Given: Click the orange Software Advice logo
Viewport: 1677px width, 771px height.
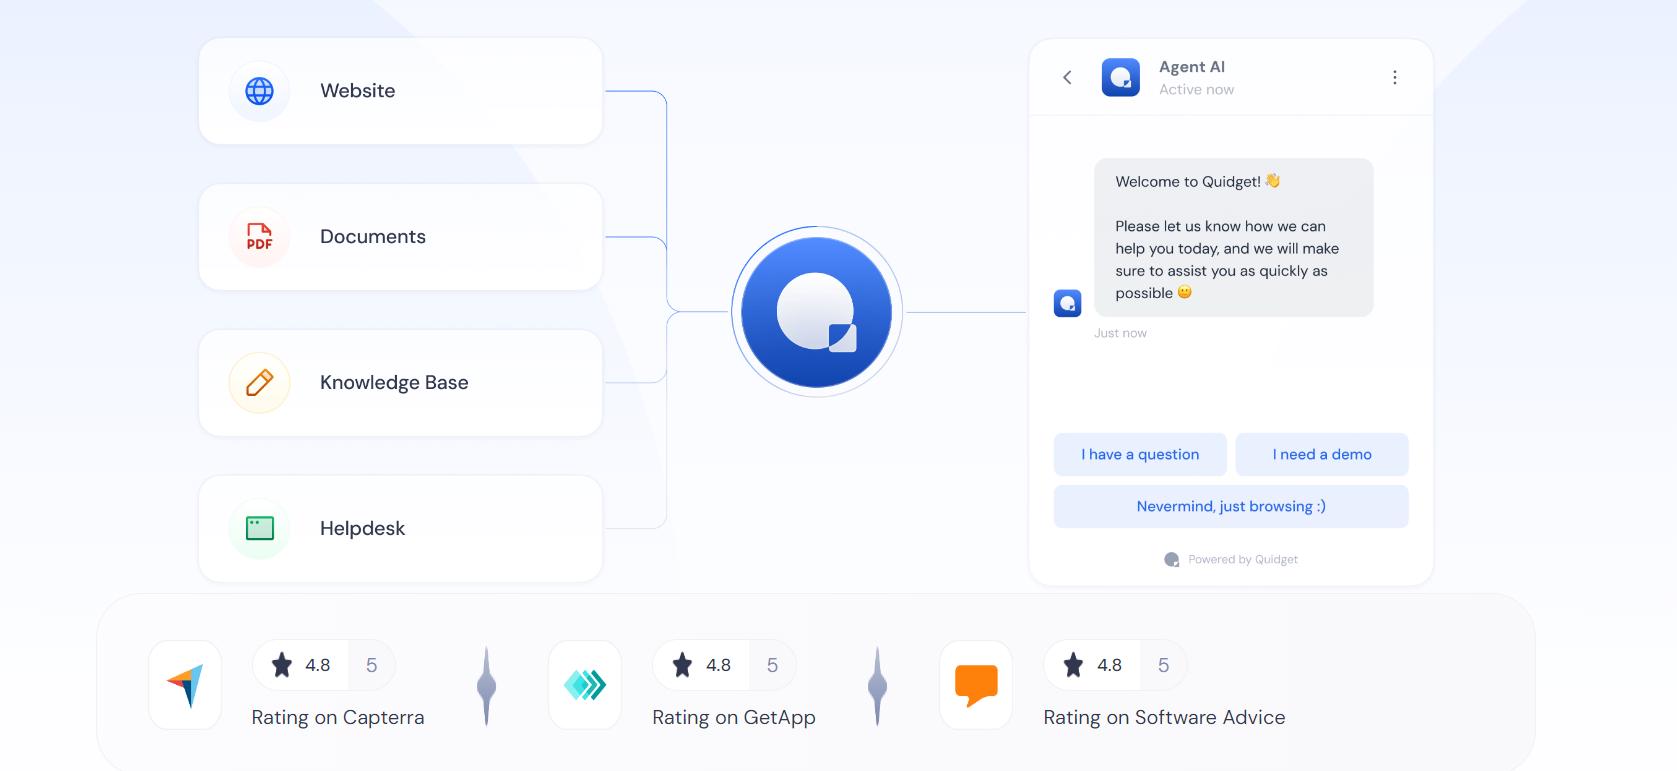Looking at the screenshot, I should pos(976,685).
